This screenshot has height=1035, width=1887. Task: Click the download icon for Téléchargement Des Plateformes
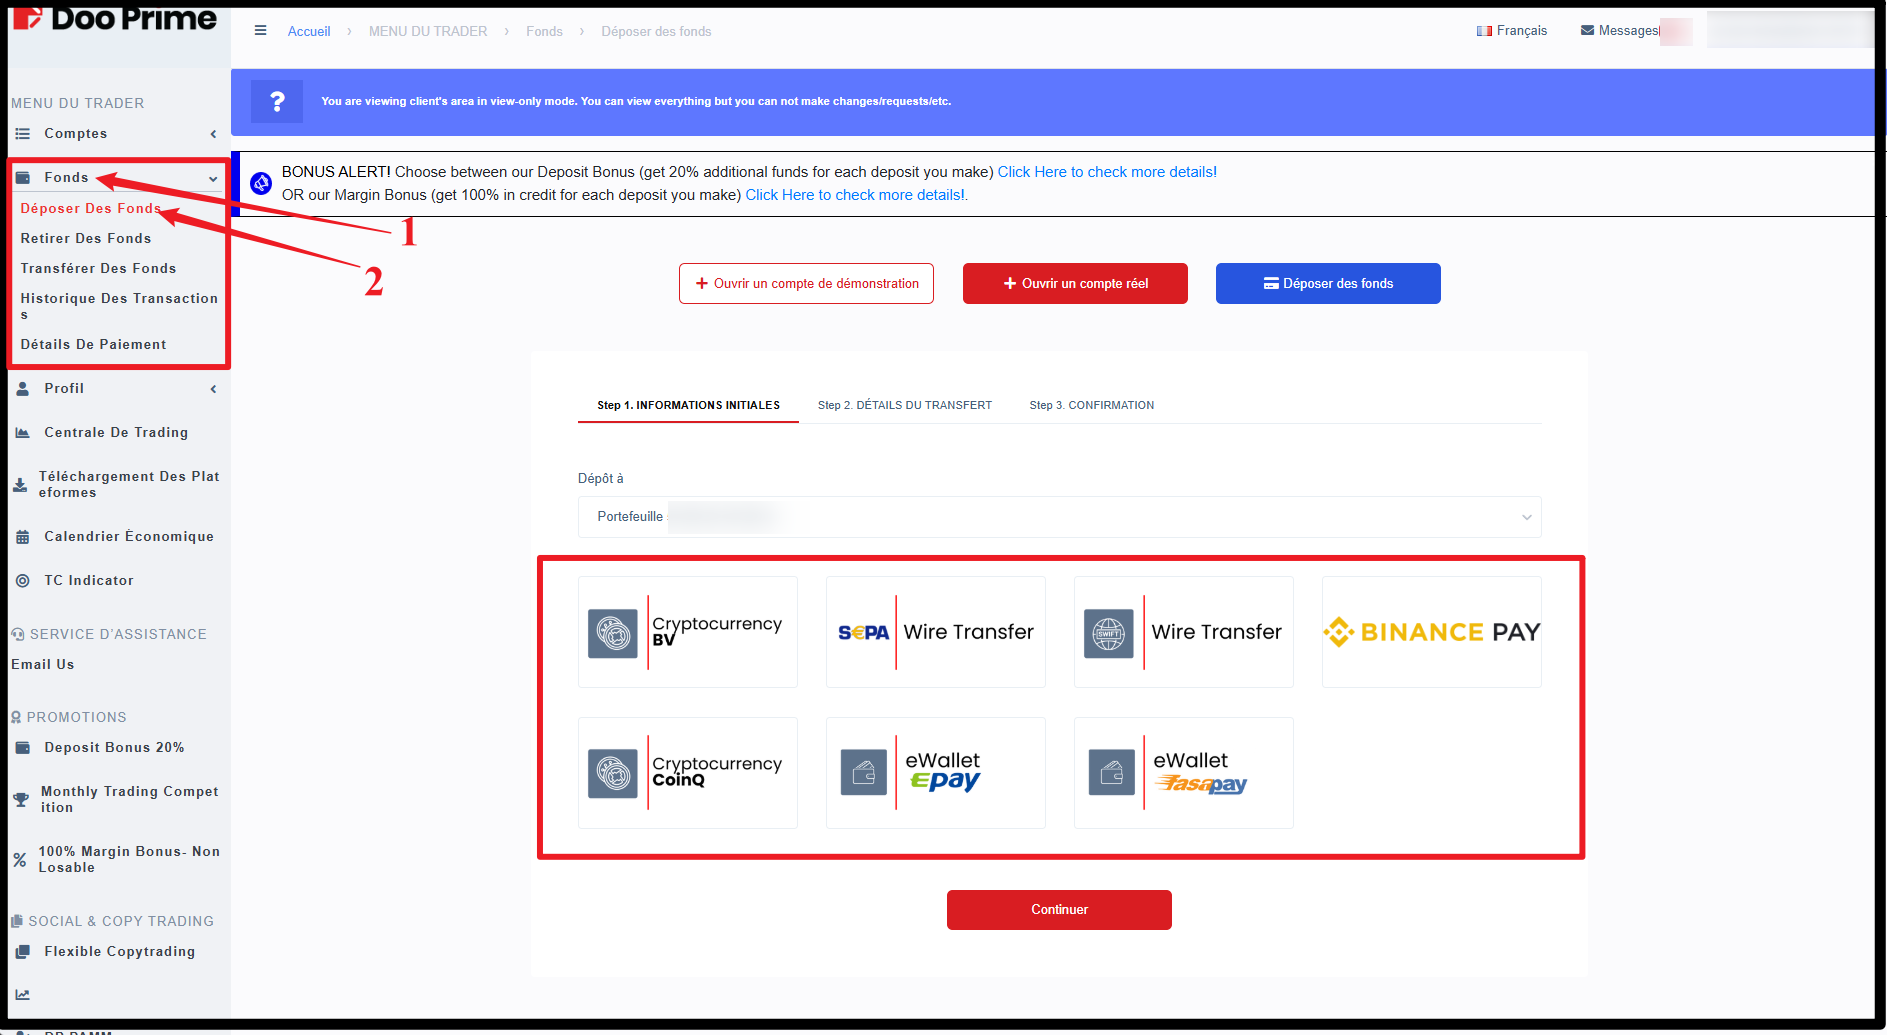pos(20,485)
